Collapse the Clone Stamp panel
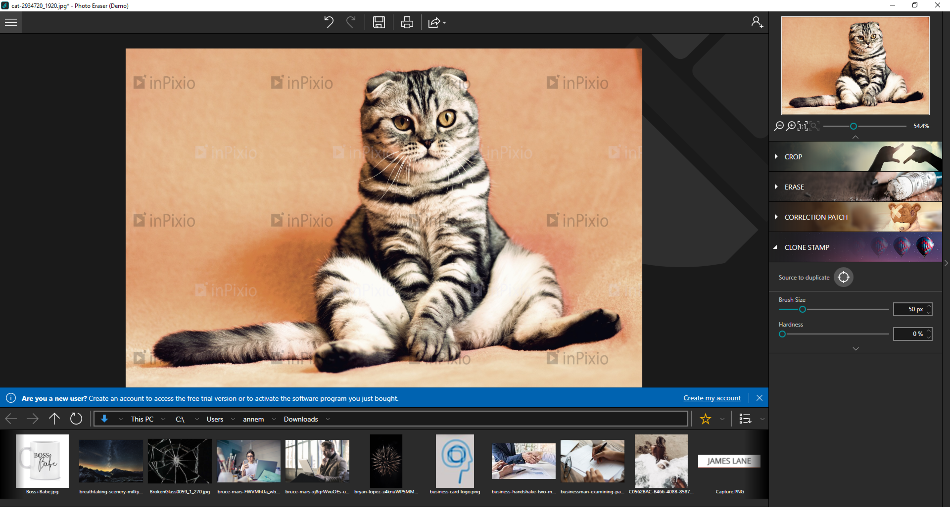The height and width of the screenshot is (507, 950). 855,247
